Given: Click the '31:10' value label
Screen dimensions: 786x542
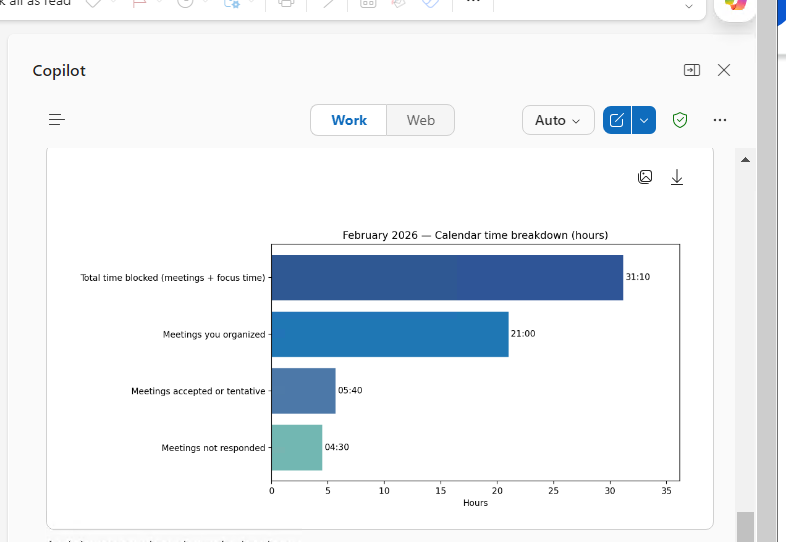Looking at the screenshot, I should coord(638,277).
